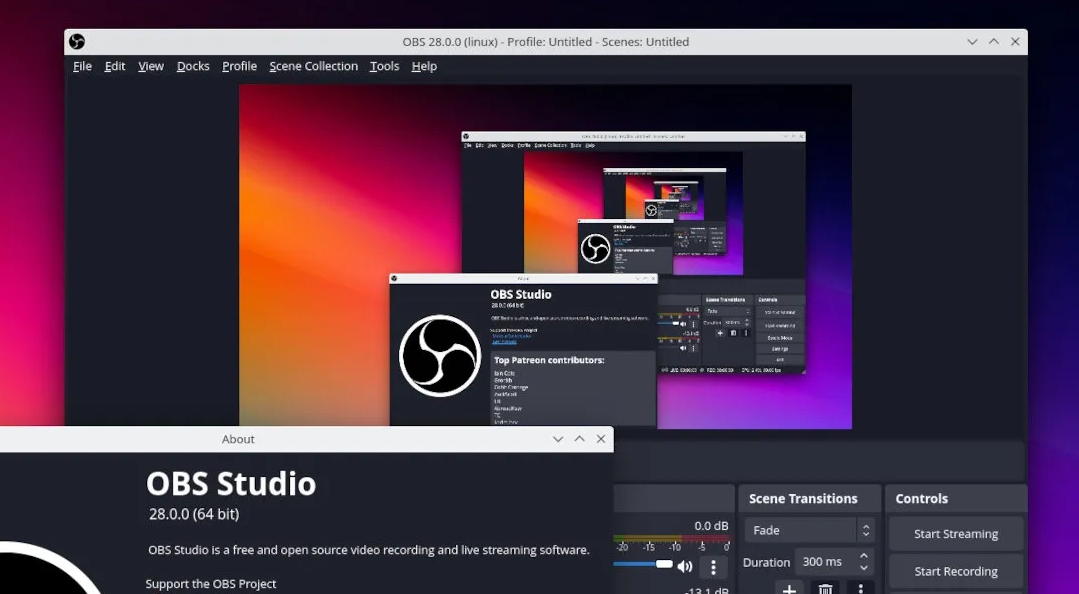Click the Scene Transitions dock header

tap(809, 498)
